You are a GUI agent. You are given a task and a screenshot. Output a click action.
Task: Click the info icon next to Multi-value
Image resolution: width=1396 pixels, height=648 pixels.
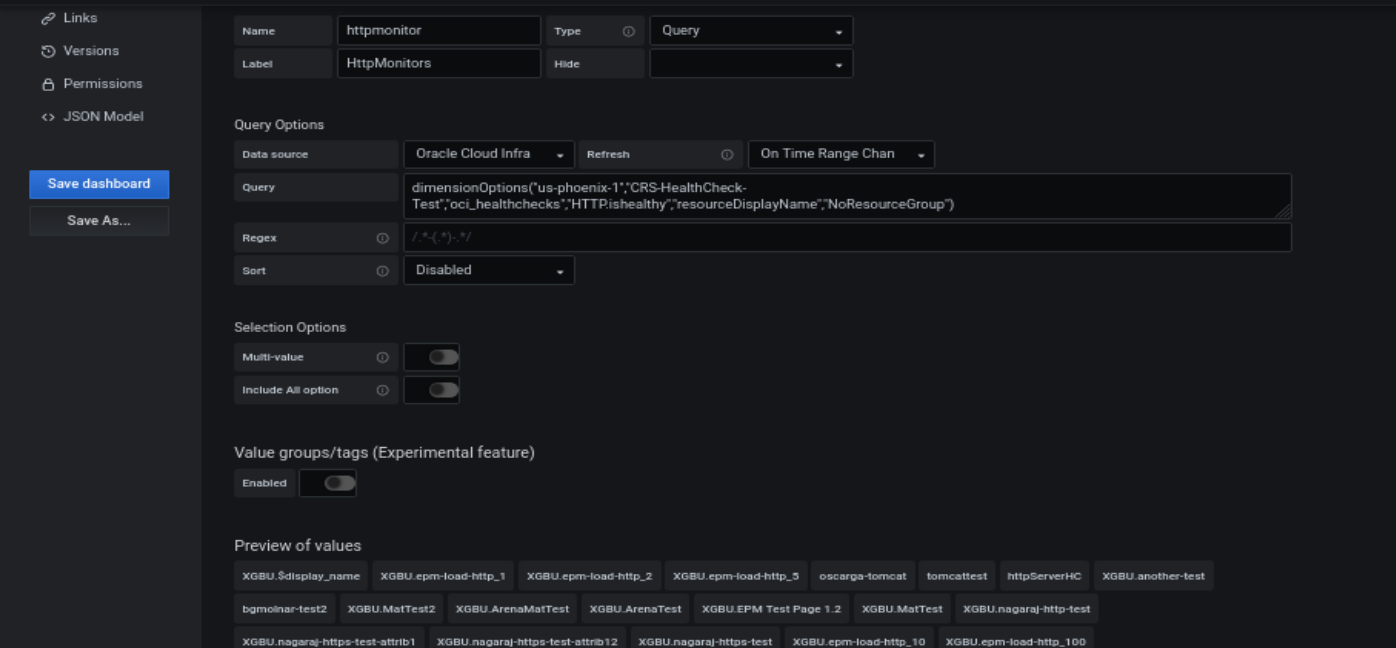[x=383, y=356]
